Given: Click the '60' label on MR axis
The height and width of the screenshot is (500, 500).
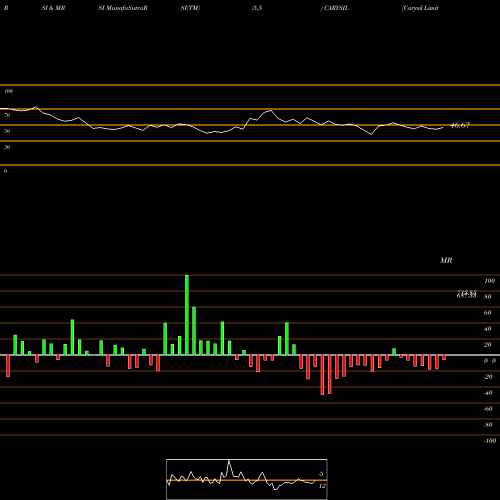Looking at the screenshot, I should coord(488,313).
